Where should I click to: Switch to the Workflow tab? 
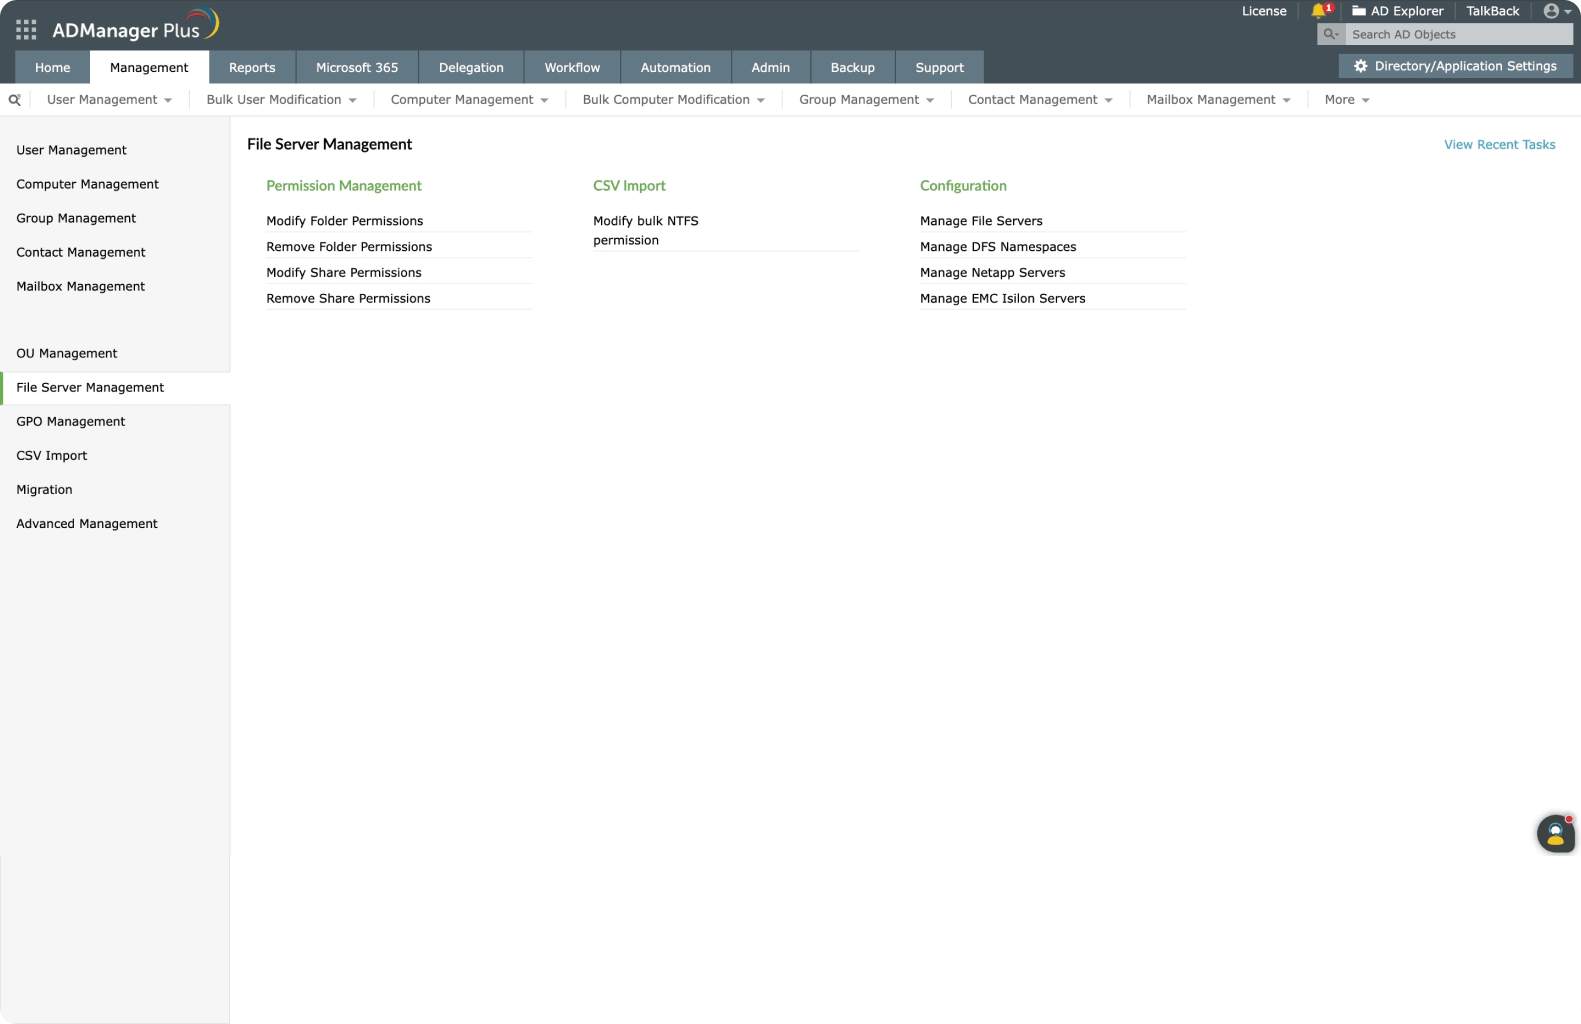click(x=572, y=67)
